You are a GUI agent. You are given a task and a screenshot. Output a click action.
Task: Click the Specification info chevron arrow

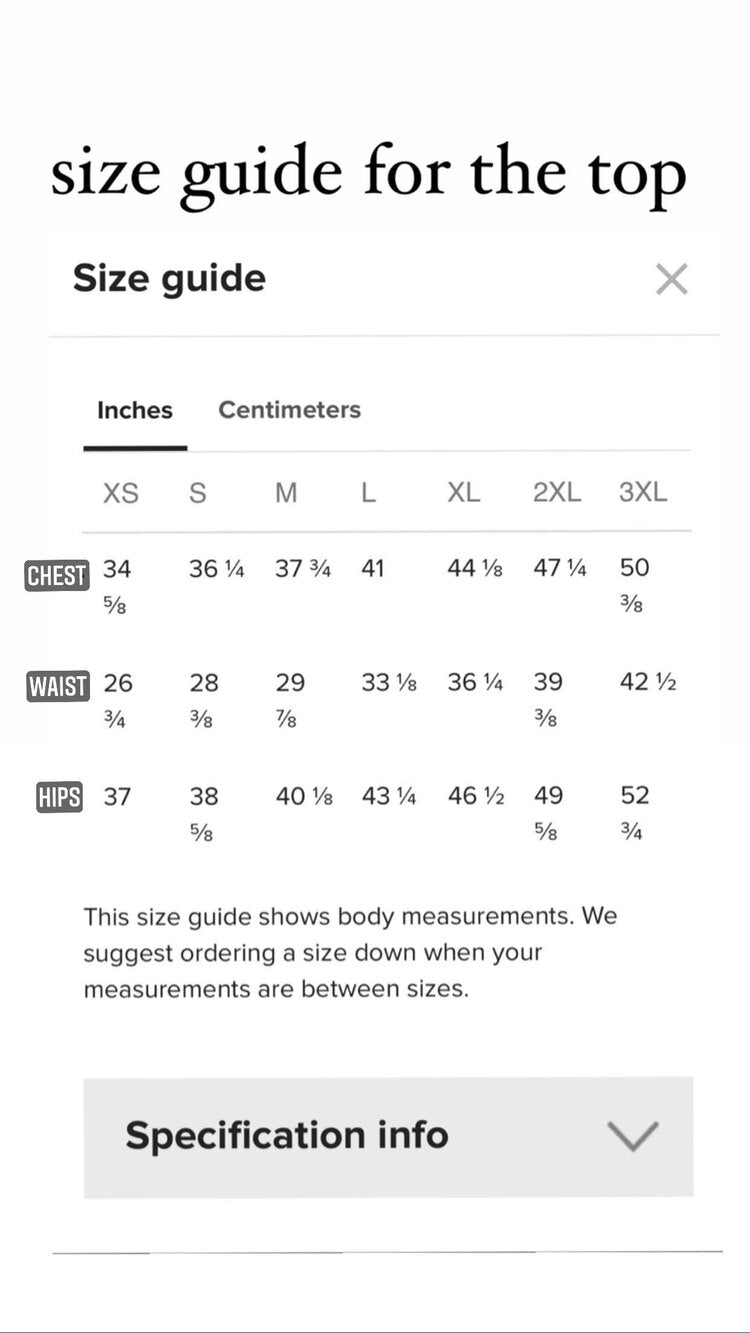[x=633, y=1136]
